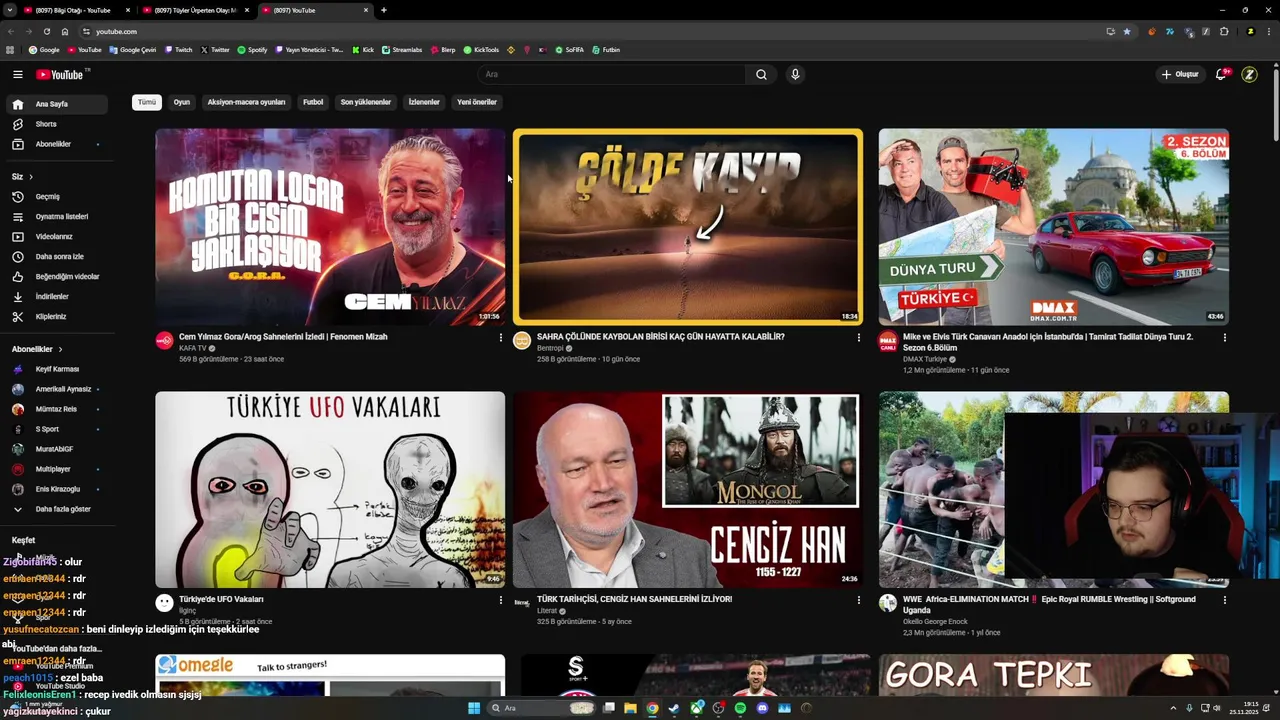The image size is (1280, 720).
Task: Select the Son yüklenenler chip
Action: [365, 102]
